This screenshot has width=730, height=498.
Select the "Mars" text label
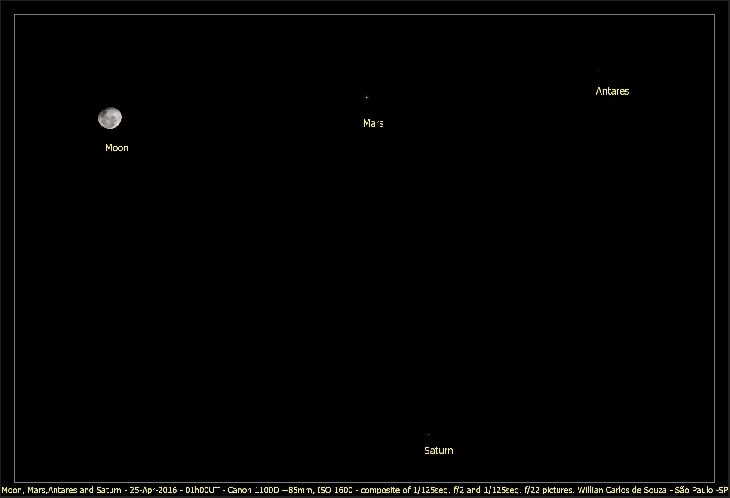[x=373, y=124]
